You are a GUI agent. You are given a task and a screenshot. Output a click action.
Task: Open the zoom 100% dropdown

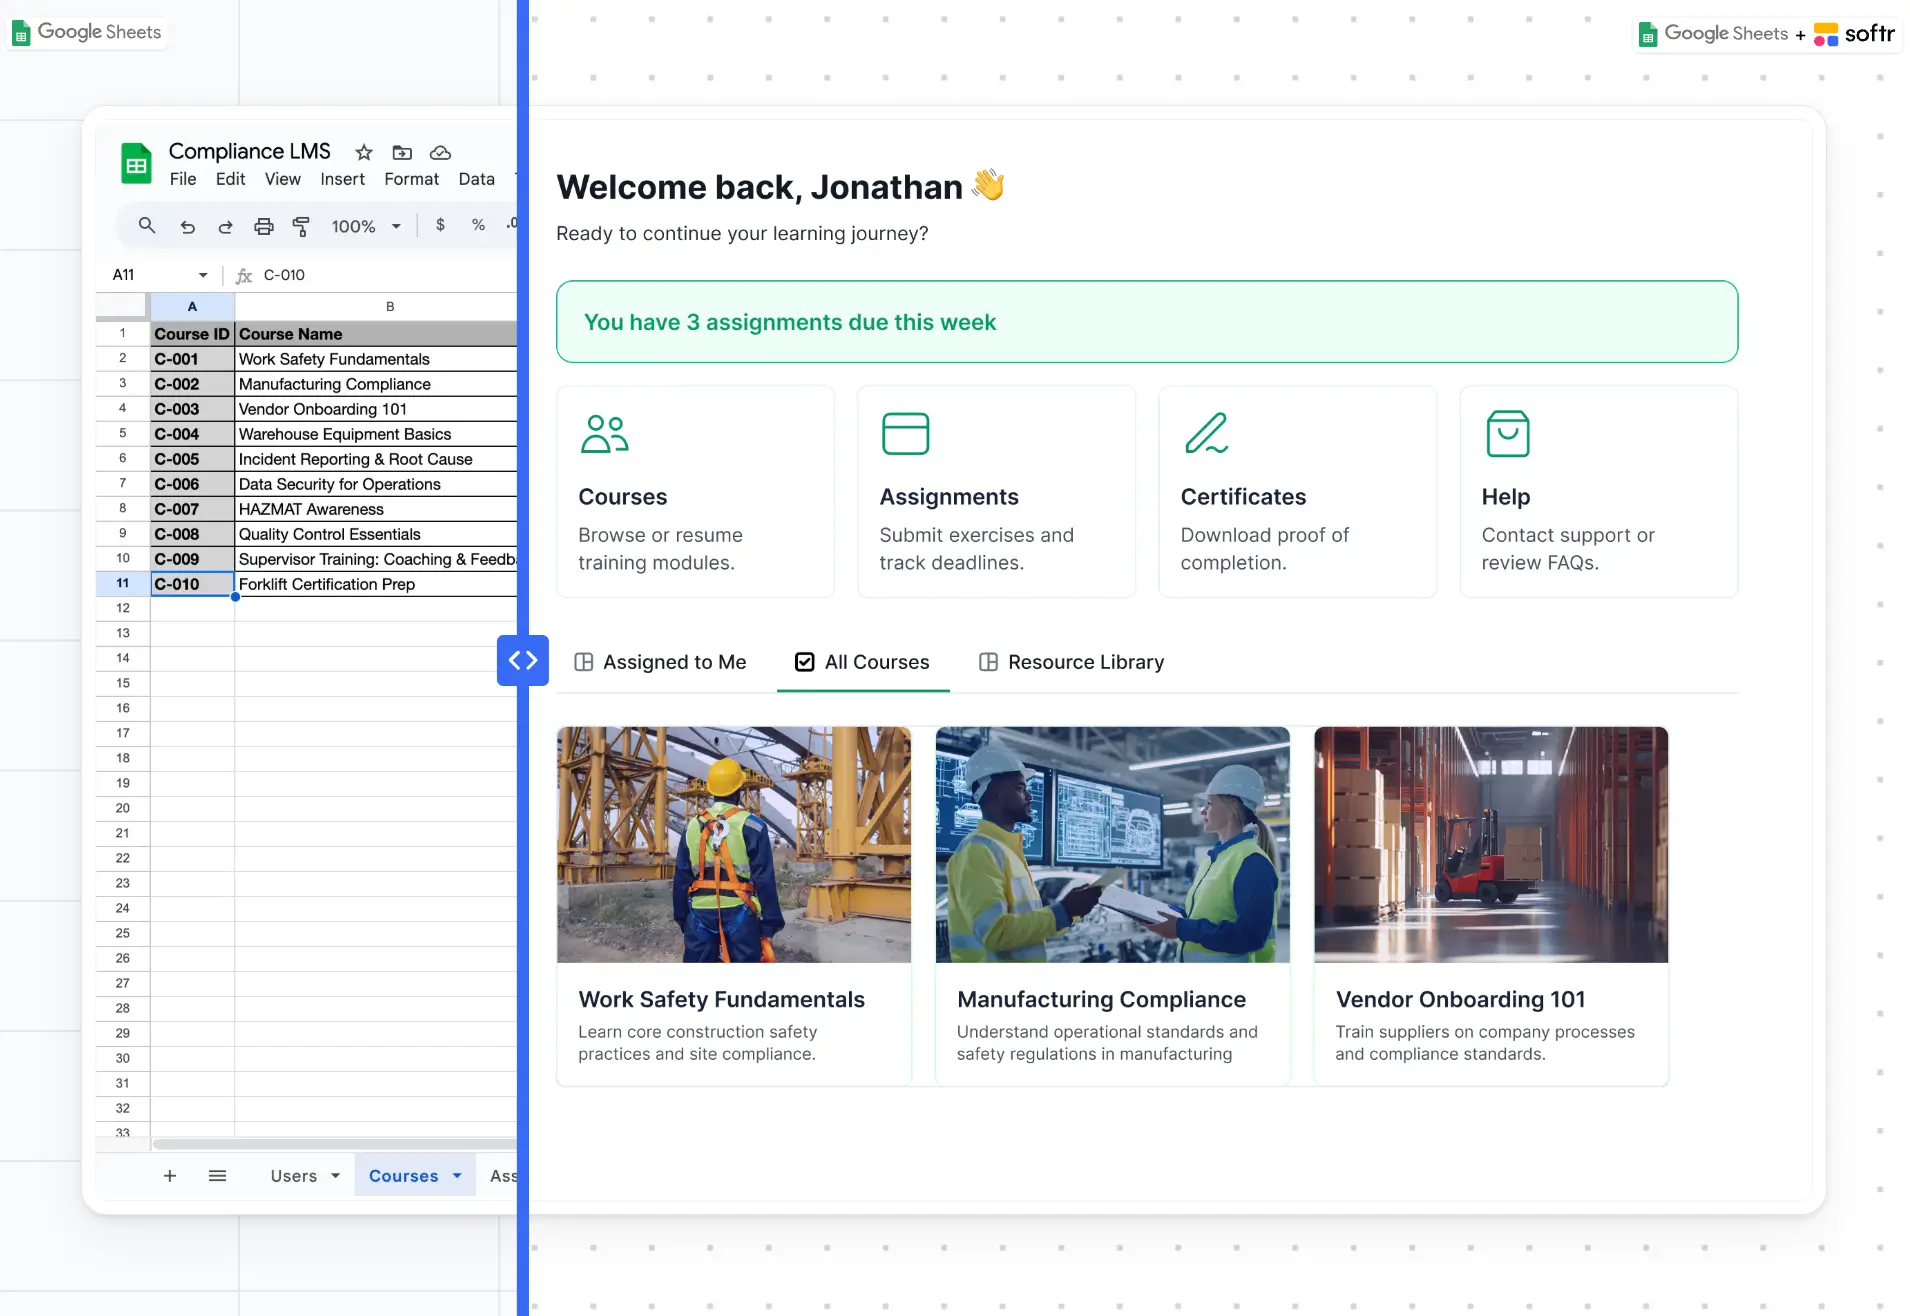pos(366,227)
